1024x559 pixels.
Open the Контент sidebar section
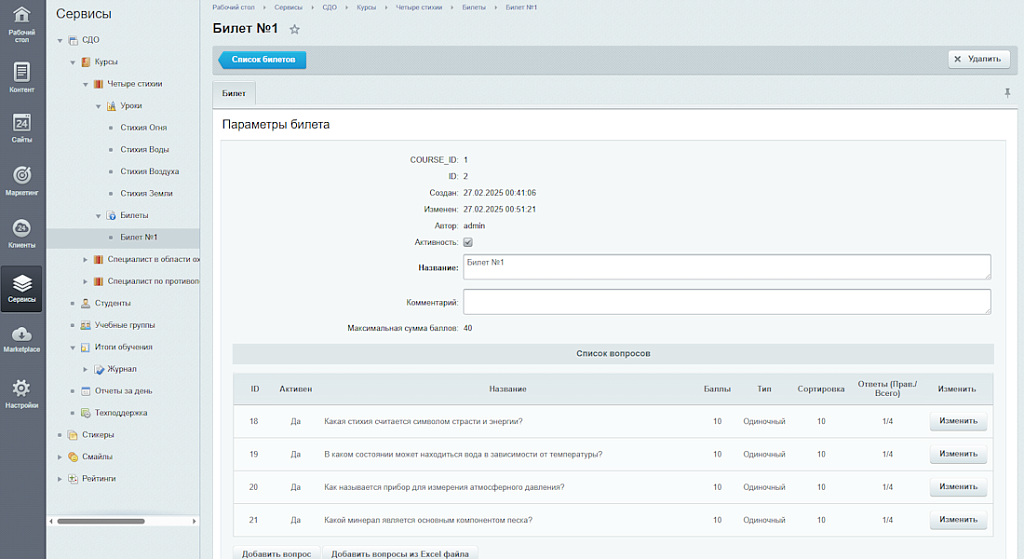click(x=22, y=77)
